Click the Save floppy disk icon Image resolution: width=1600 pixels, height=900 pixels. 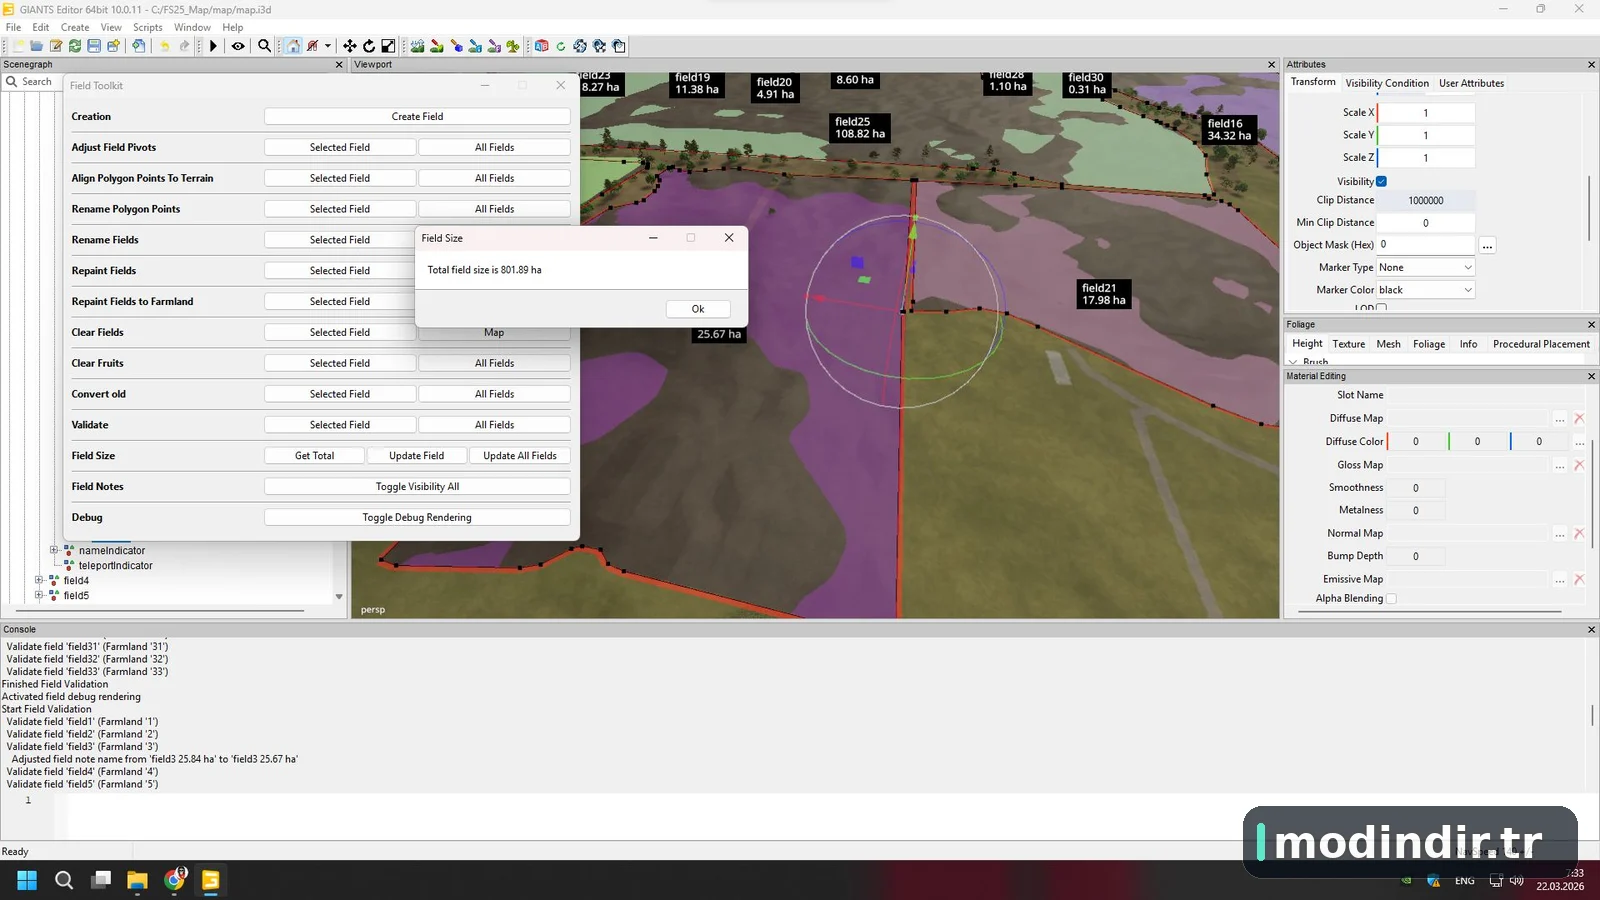coord(94,46)
